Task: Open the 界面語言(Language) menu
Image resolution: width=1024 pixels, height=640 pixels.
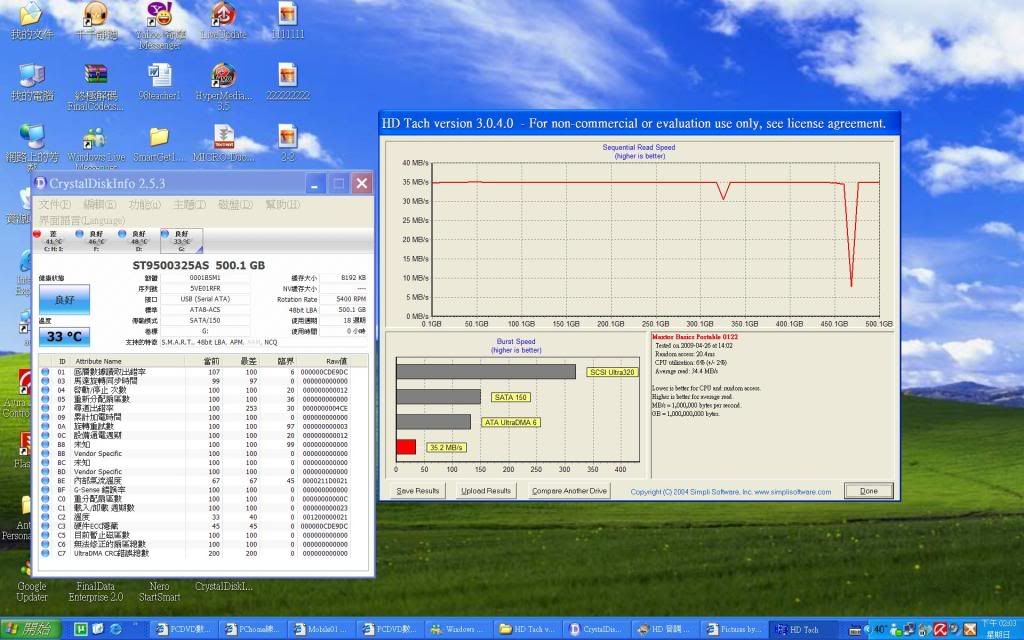Action: point(82,220)
